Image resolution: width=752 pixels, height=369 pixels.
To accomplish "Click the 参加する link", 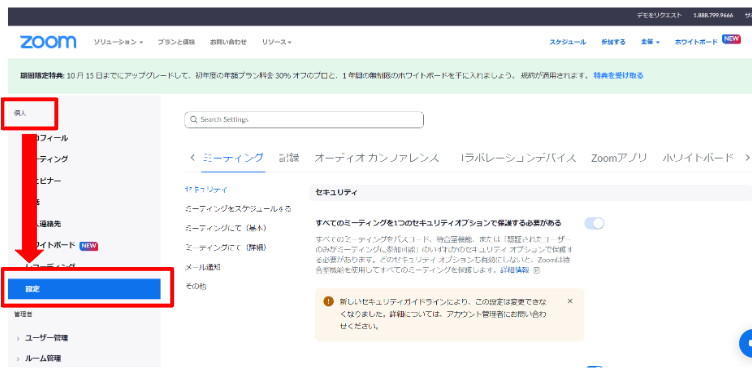I will click(x=613, y=42).
